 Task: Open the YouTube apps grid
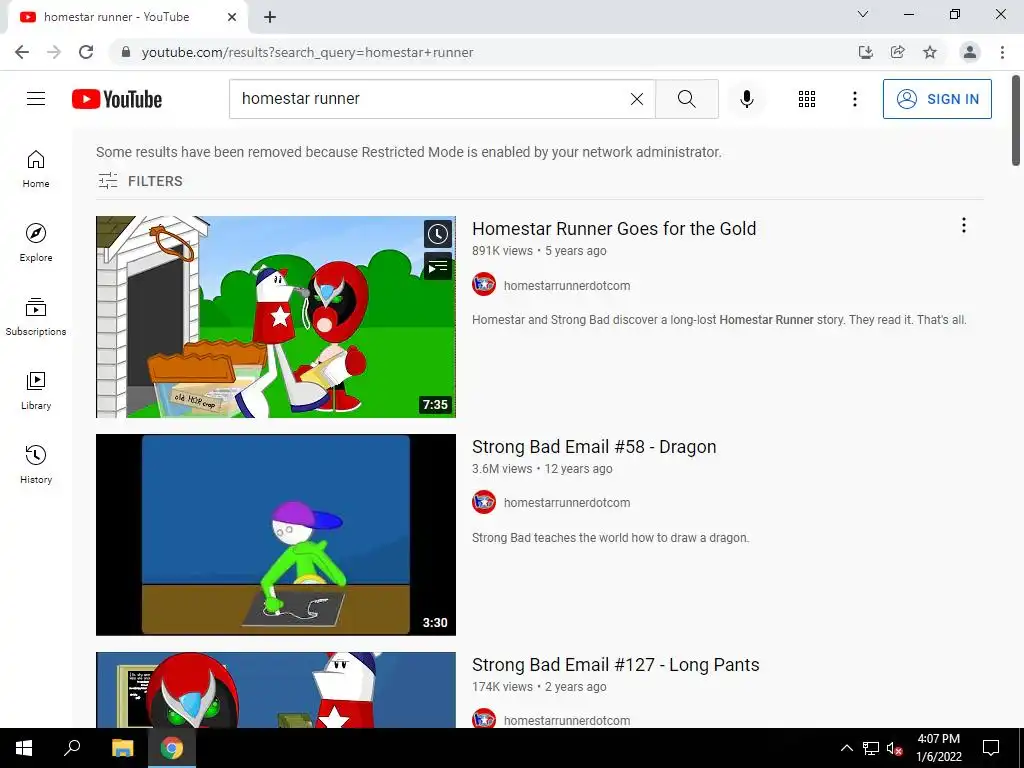pos(807,99)
